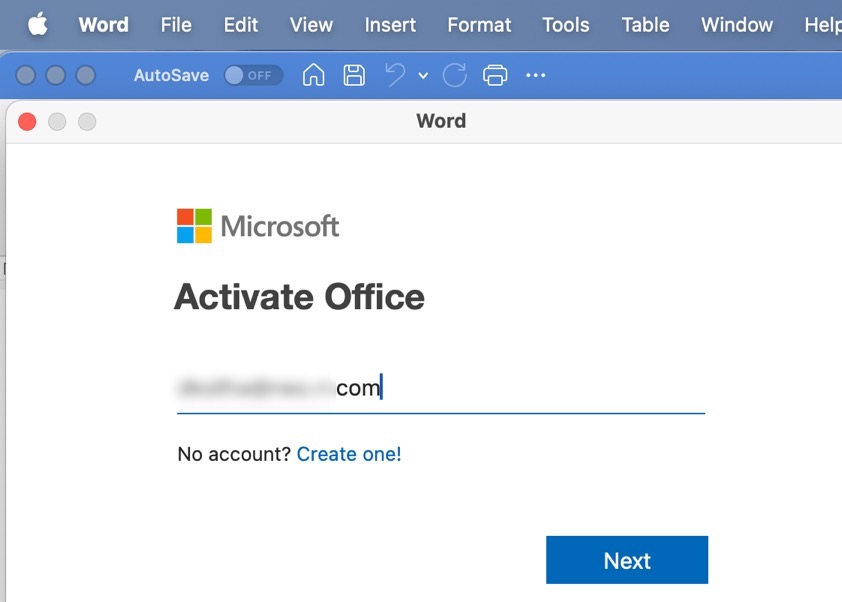Screen dimensions: 842x602
Task: Click the AutoSave label
Action: click(x=171, y=76)
